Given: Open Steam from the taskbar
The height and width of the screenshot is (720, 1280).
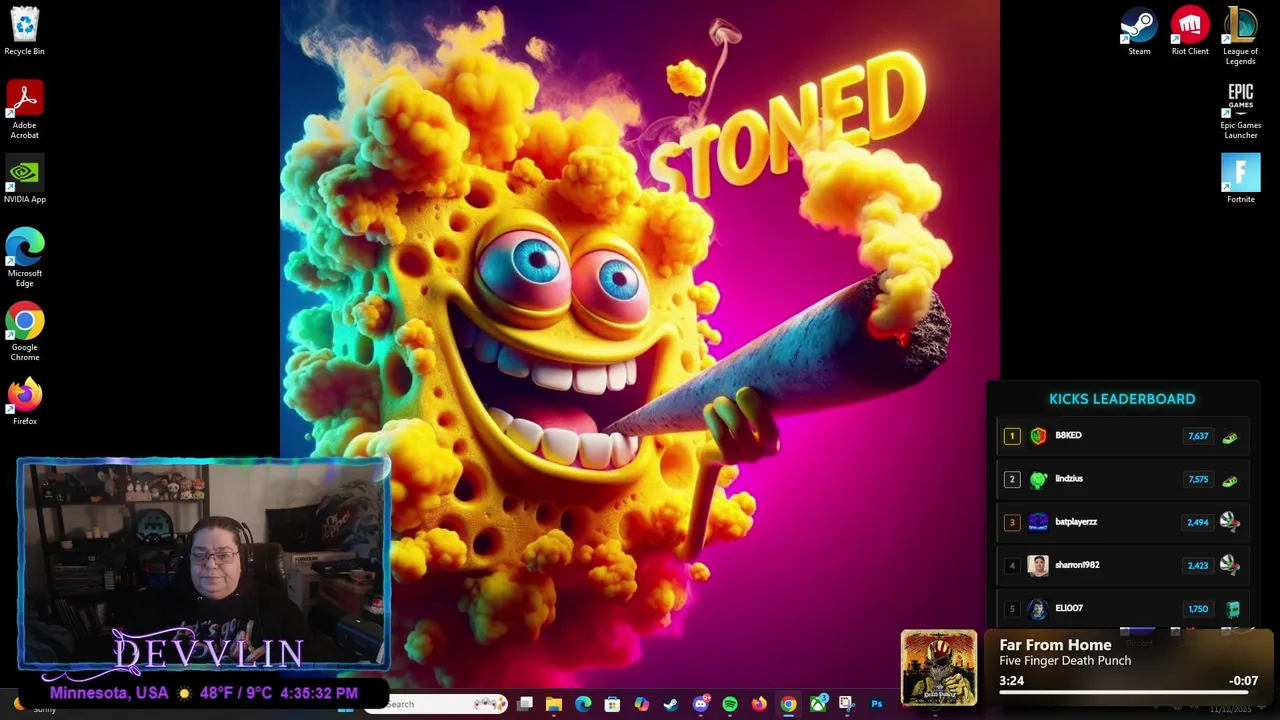Looking at the screenshot, I should [671, 704].
